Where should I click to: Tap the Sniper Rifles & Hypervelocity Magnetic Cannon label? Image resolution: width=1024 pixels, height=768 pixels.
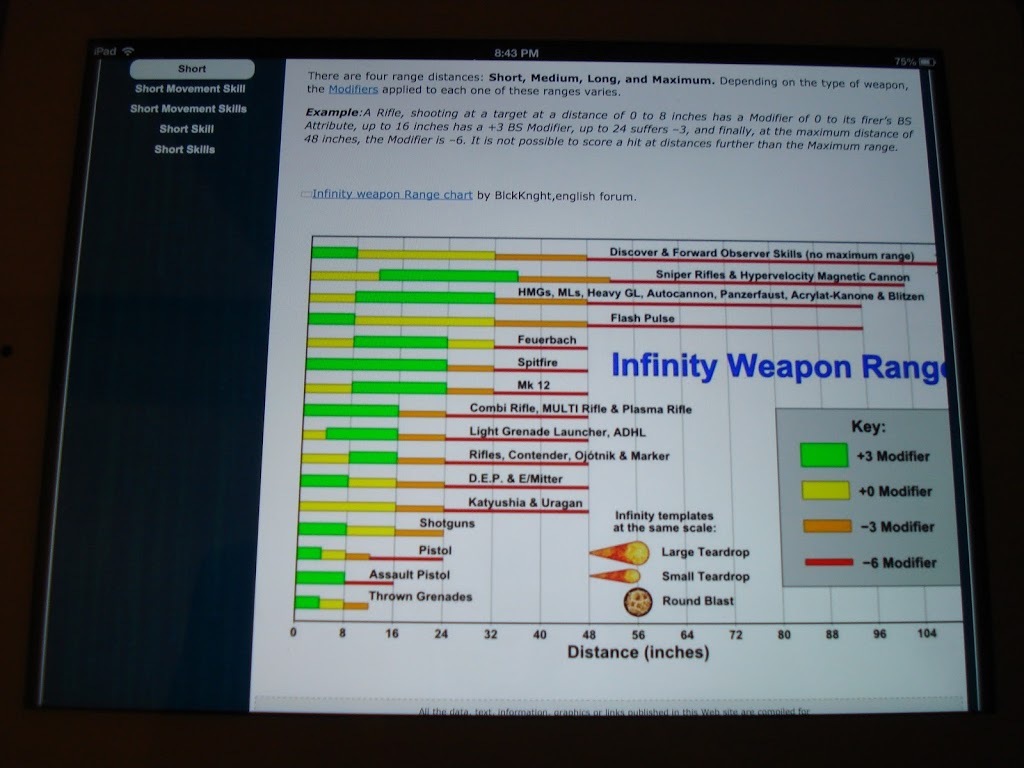coord(782,276)
